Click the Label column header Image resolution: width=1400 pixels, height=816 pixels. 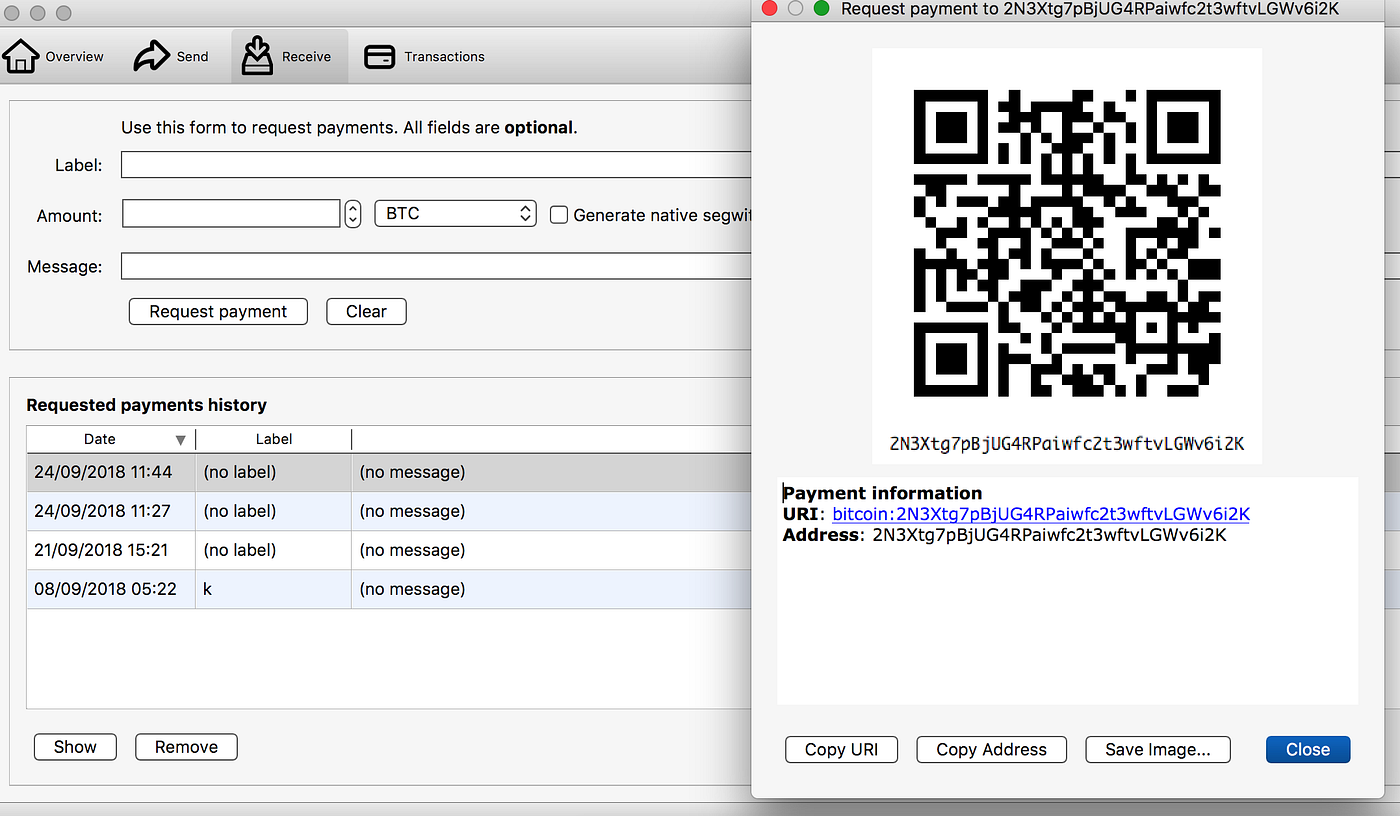pos(274,439)
